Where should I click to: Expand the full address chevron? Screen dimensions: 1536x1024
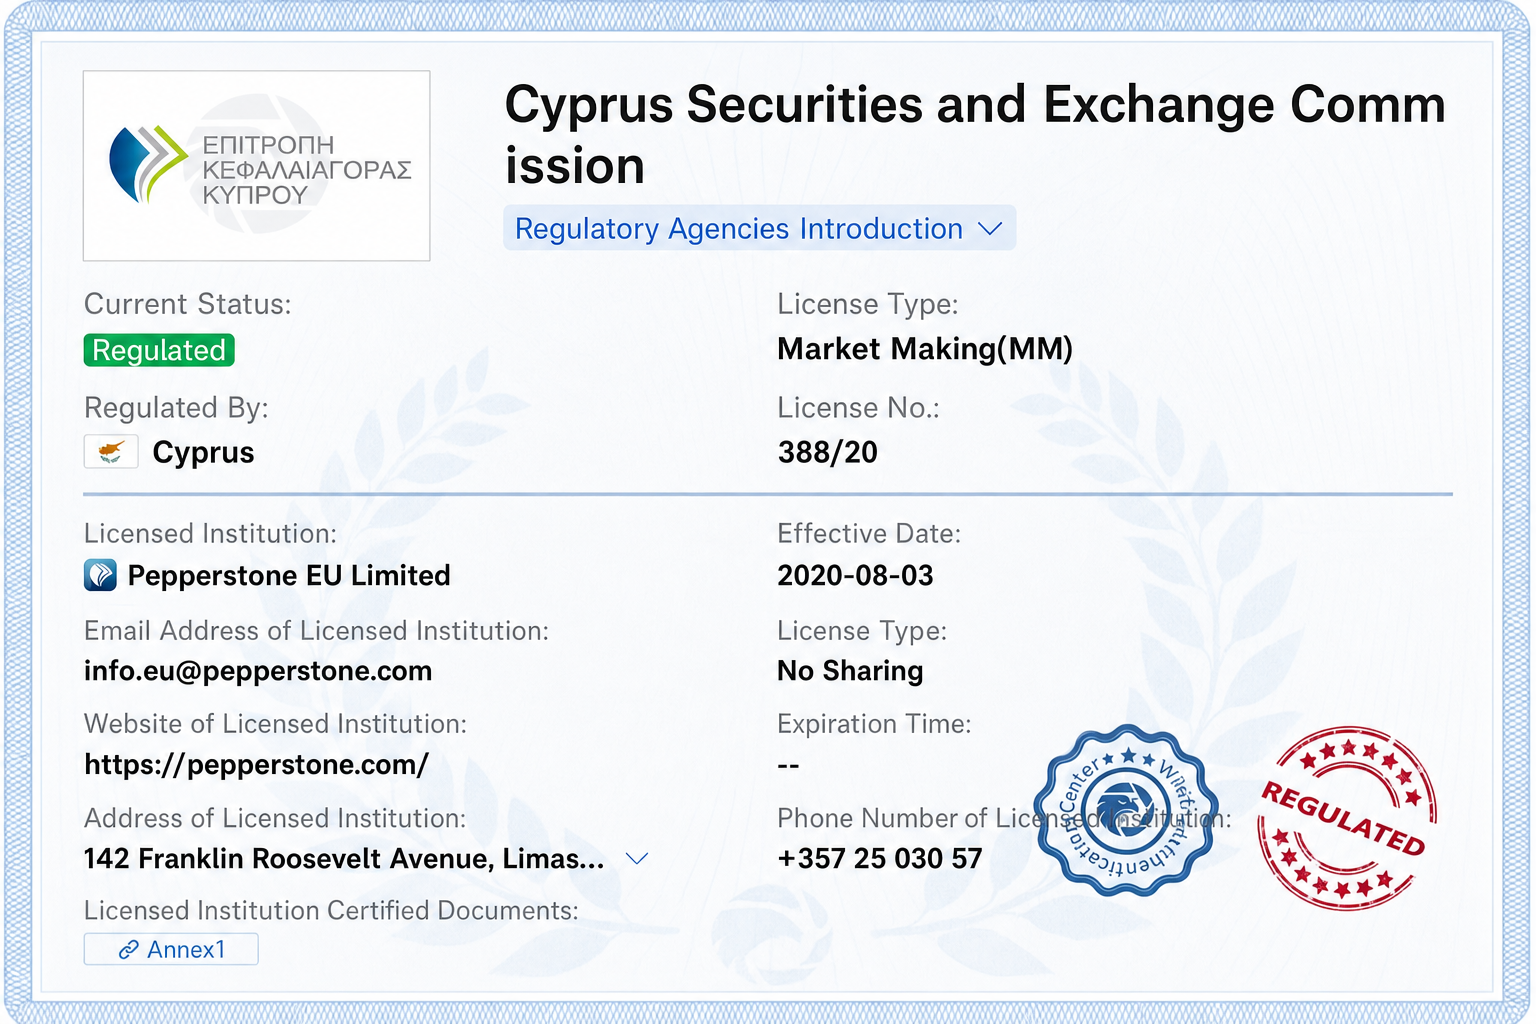(x=637, y=858)
